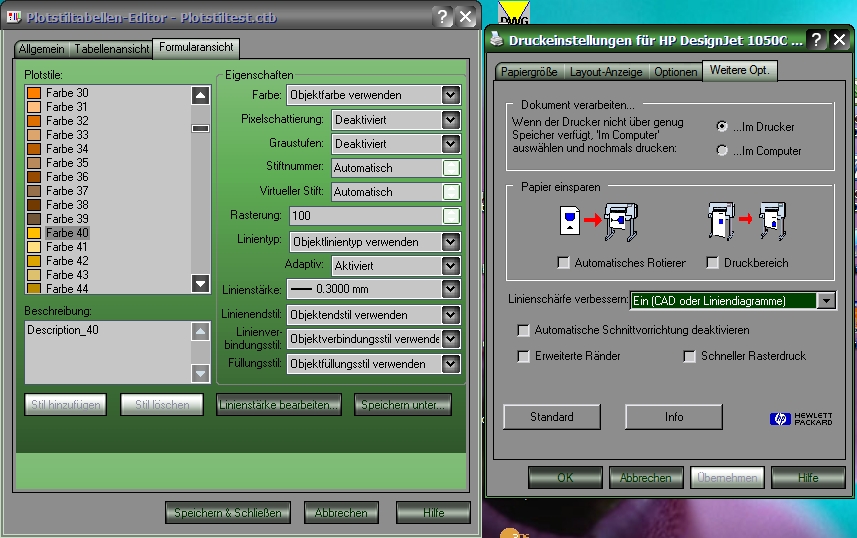Image resolution: width=857 pixels, height=538 pixels.
Task: Select plot style Farbe 38
Action: click(67, 205)
